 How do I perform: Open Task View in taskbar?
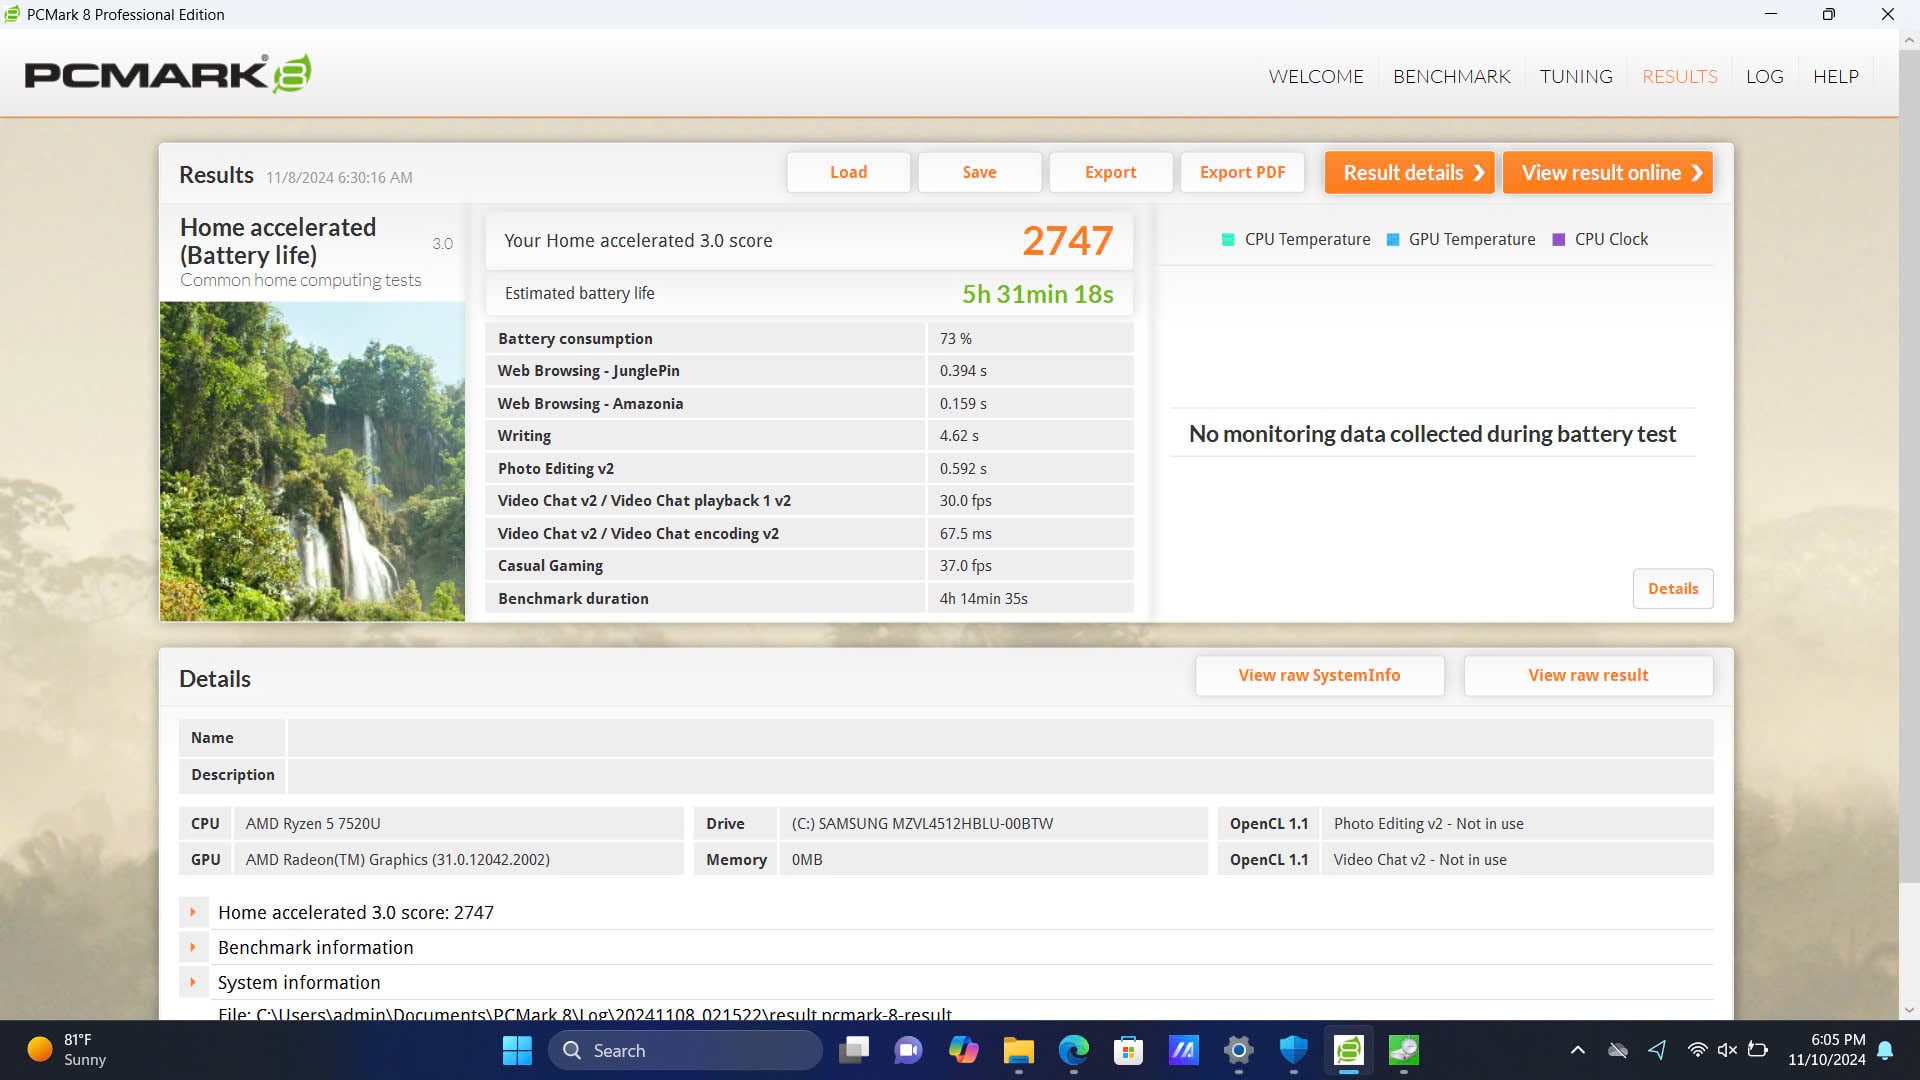pos(854,1050)
